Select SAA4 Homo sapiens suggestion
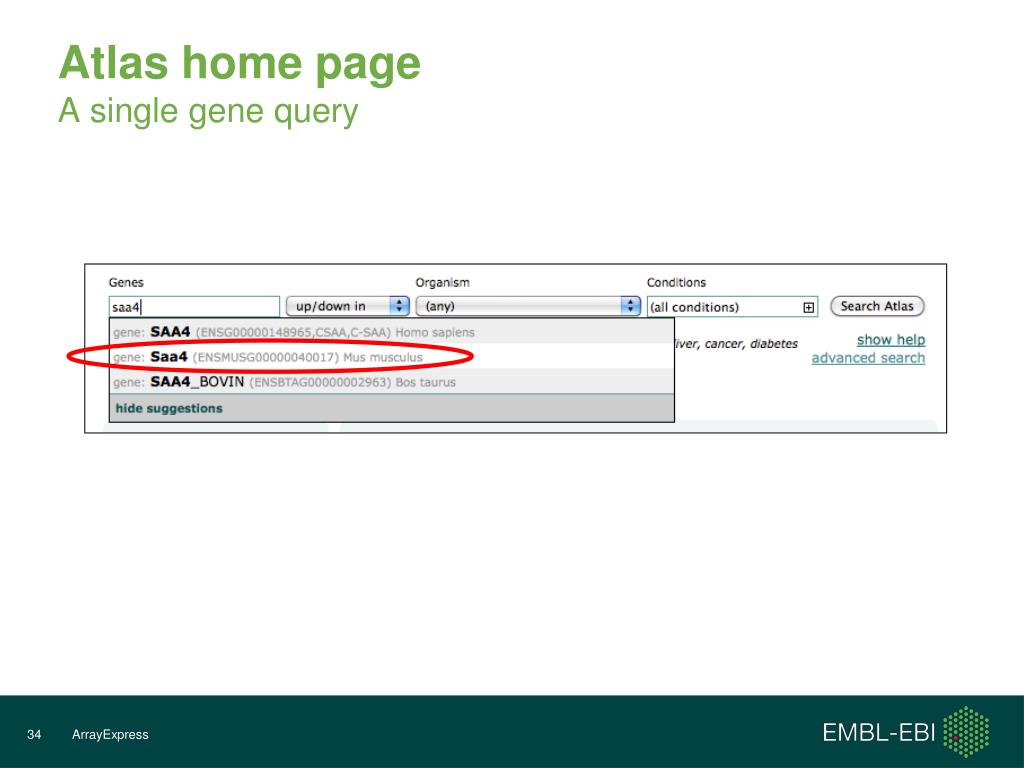This screenshot has height=768, width=1024. [x=391, y=332]
